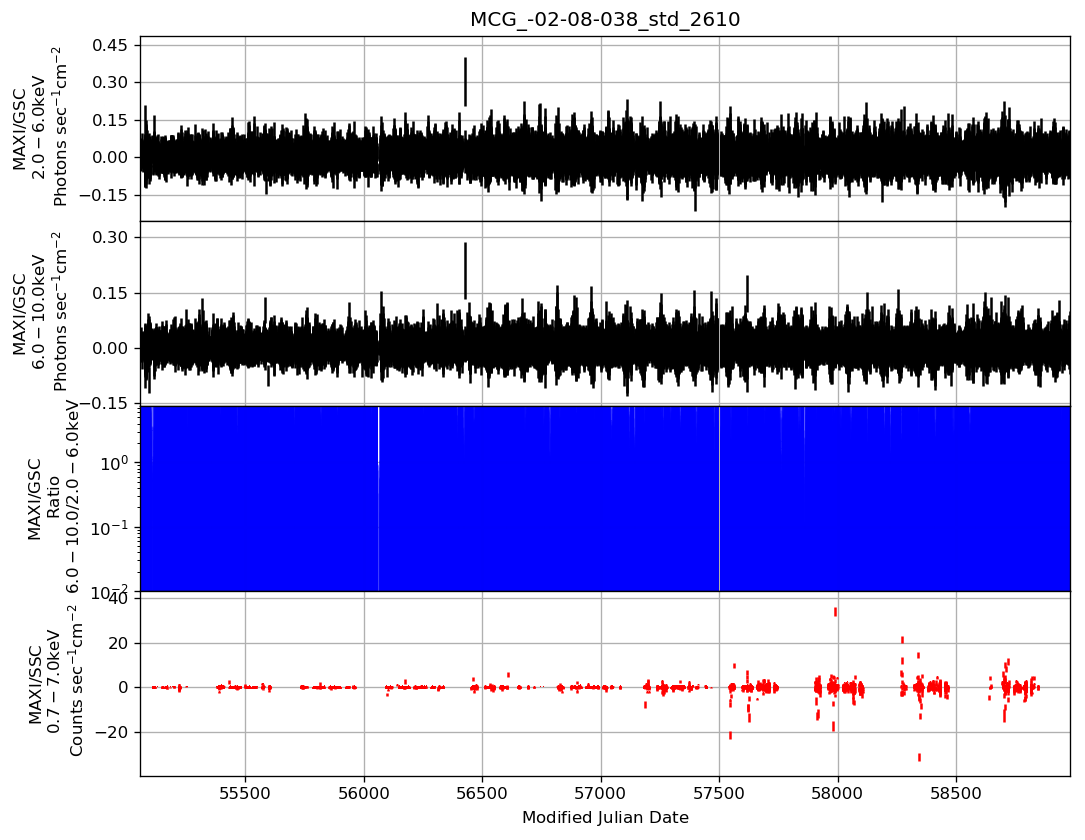Click the 57500 x-axis tick label
Screen dimensions: 1085x840
[720, 793]
